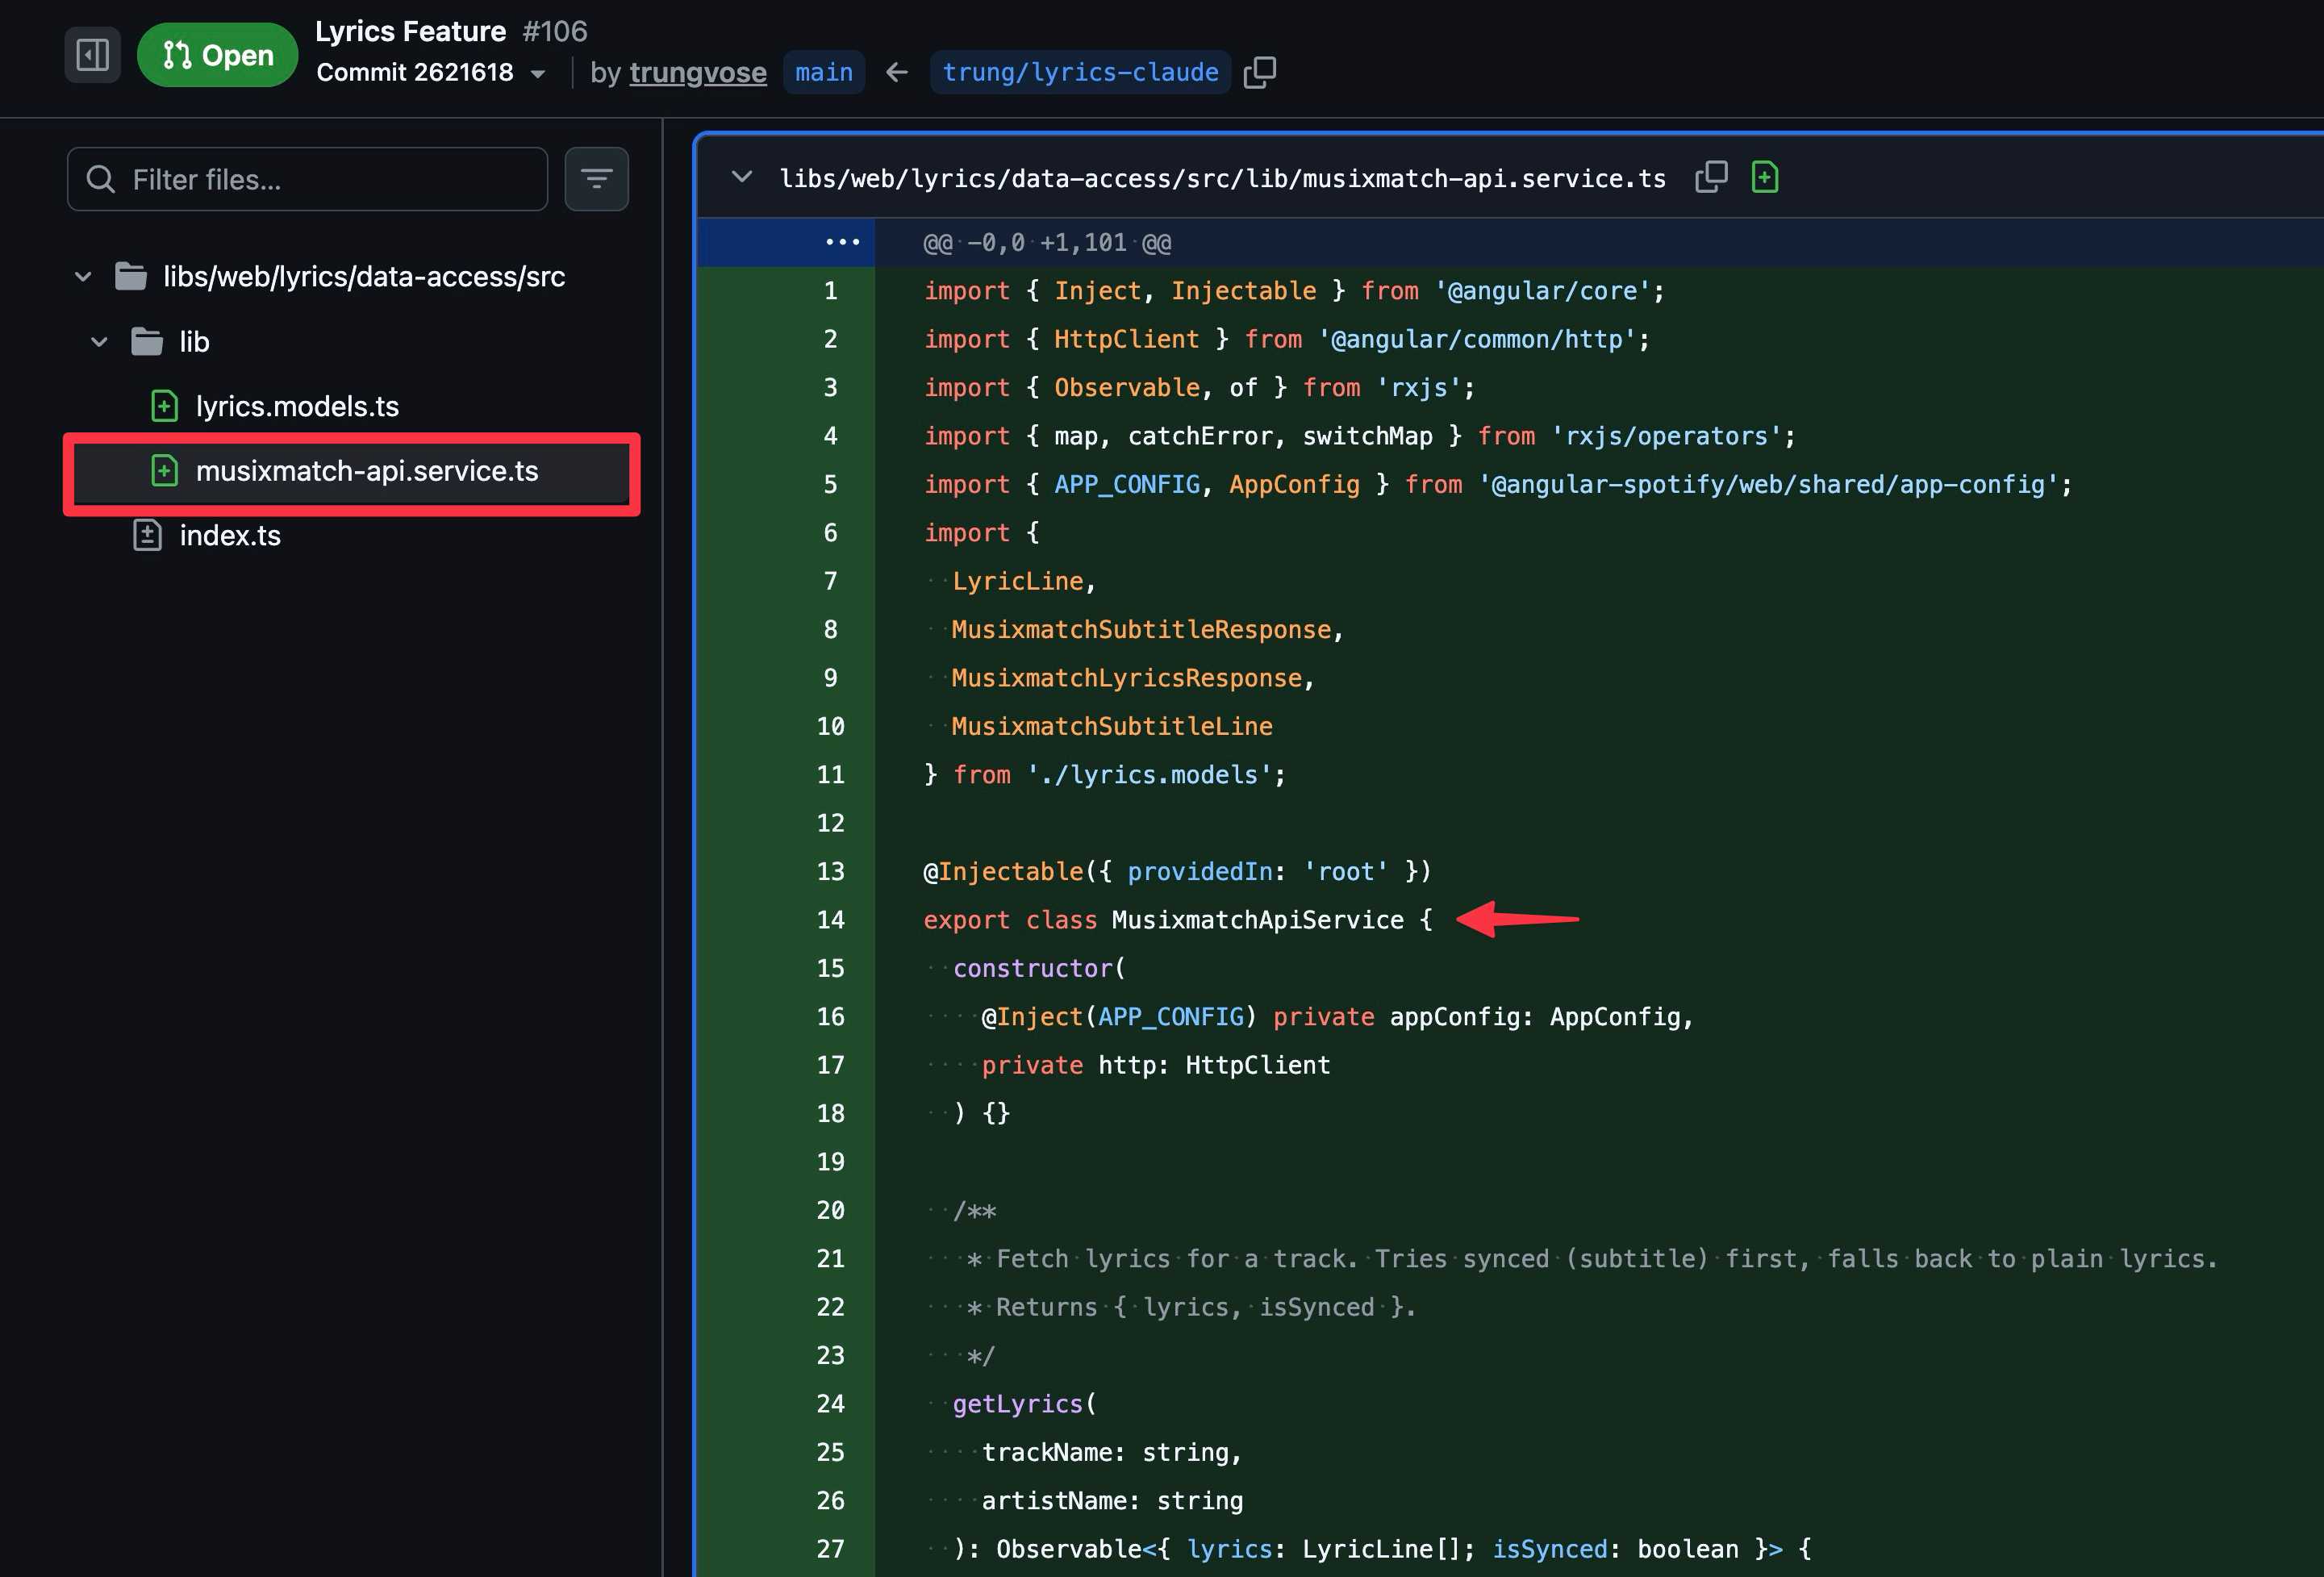The width and height of the screenshot is (2324, 1577).
Task: Collapse the libs/web/lyrics/data-access/src folder
Action: click(x=83, y=276)
